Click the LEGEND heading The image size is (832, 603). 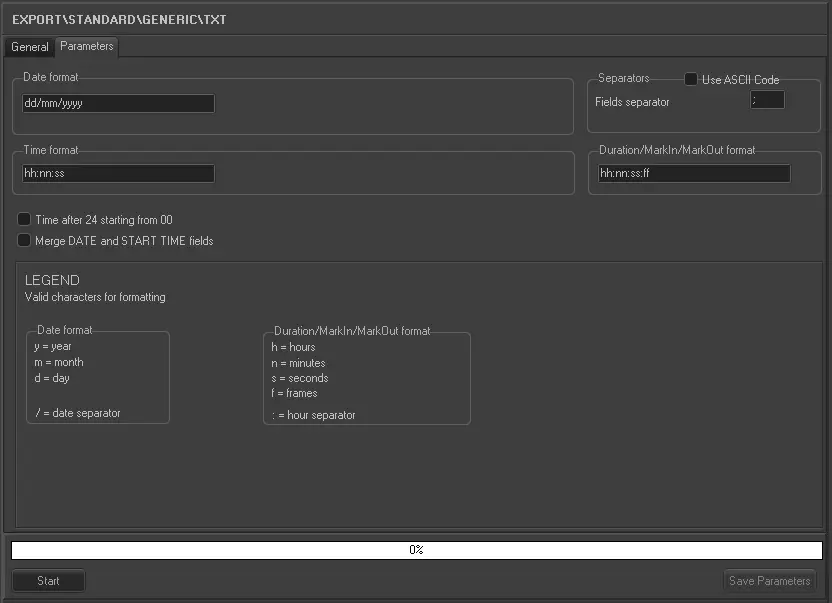(52, 280)
